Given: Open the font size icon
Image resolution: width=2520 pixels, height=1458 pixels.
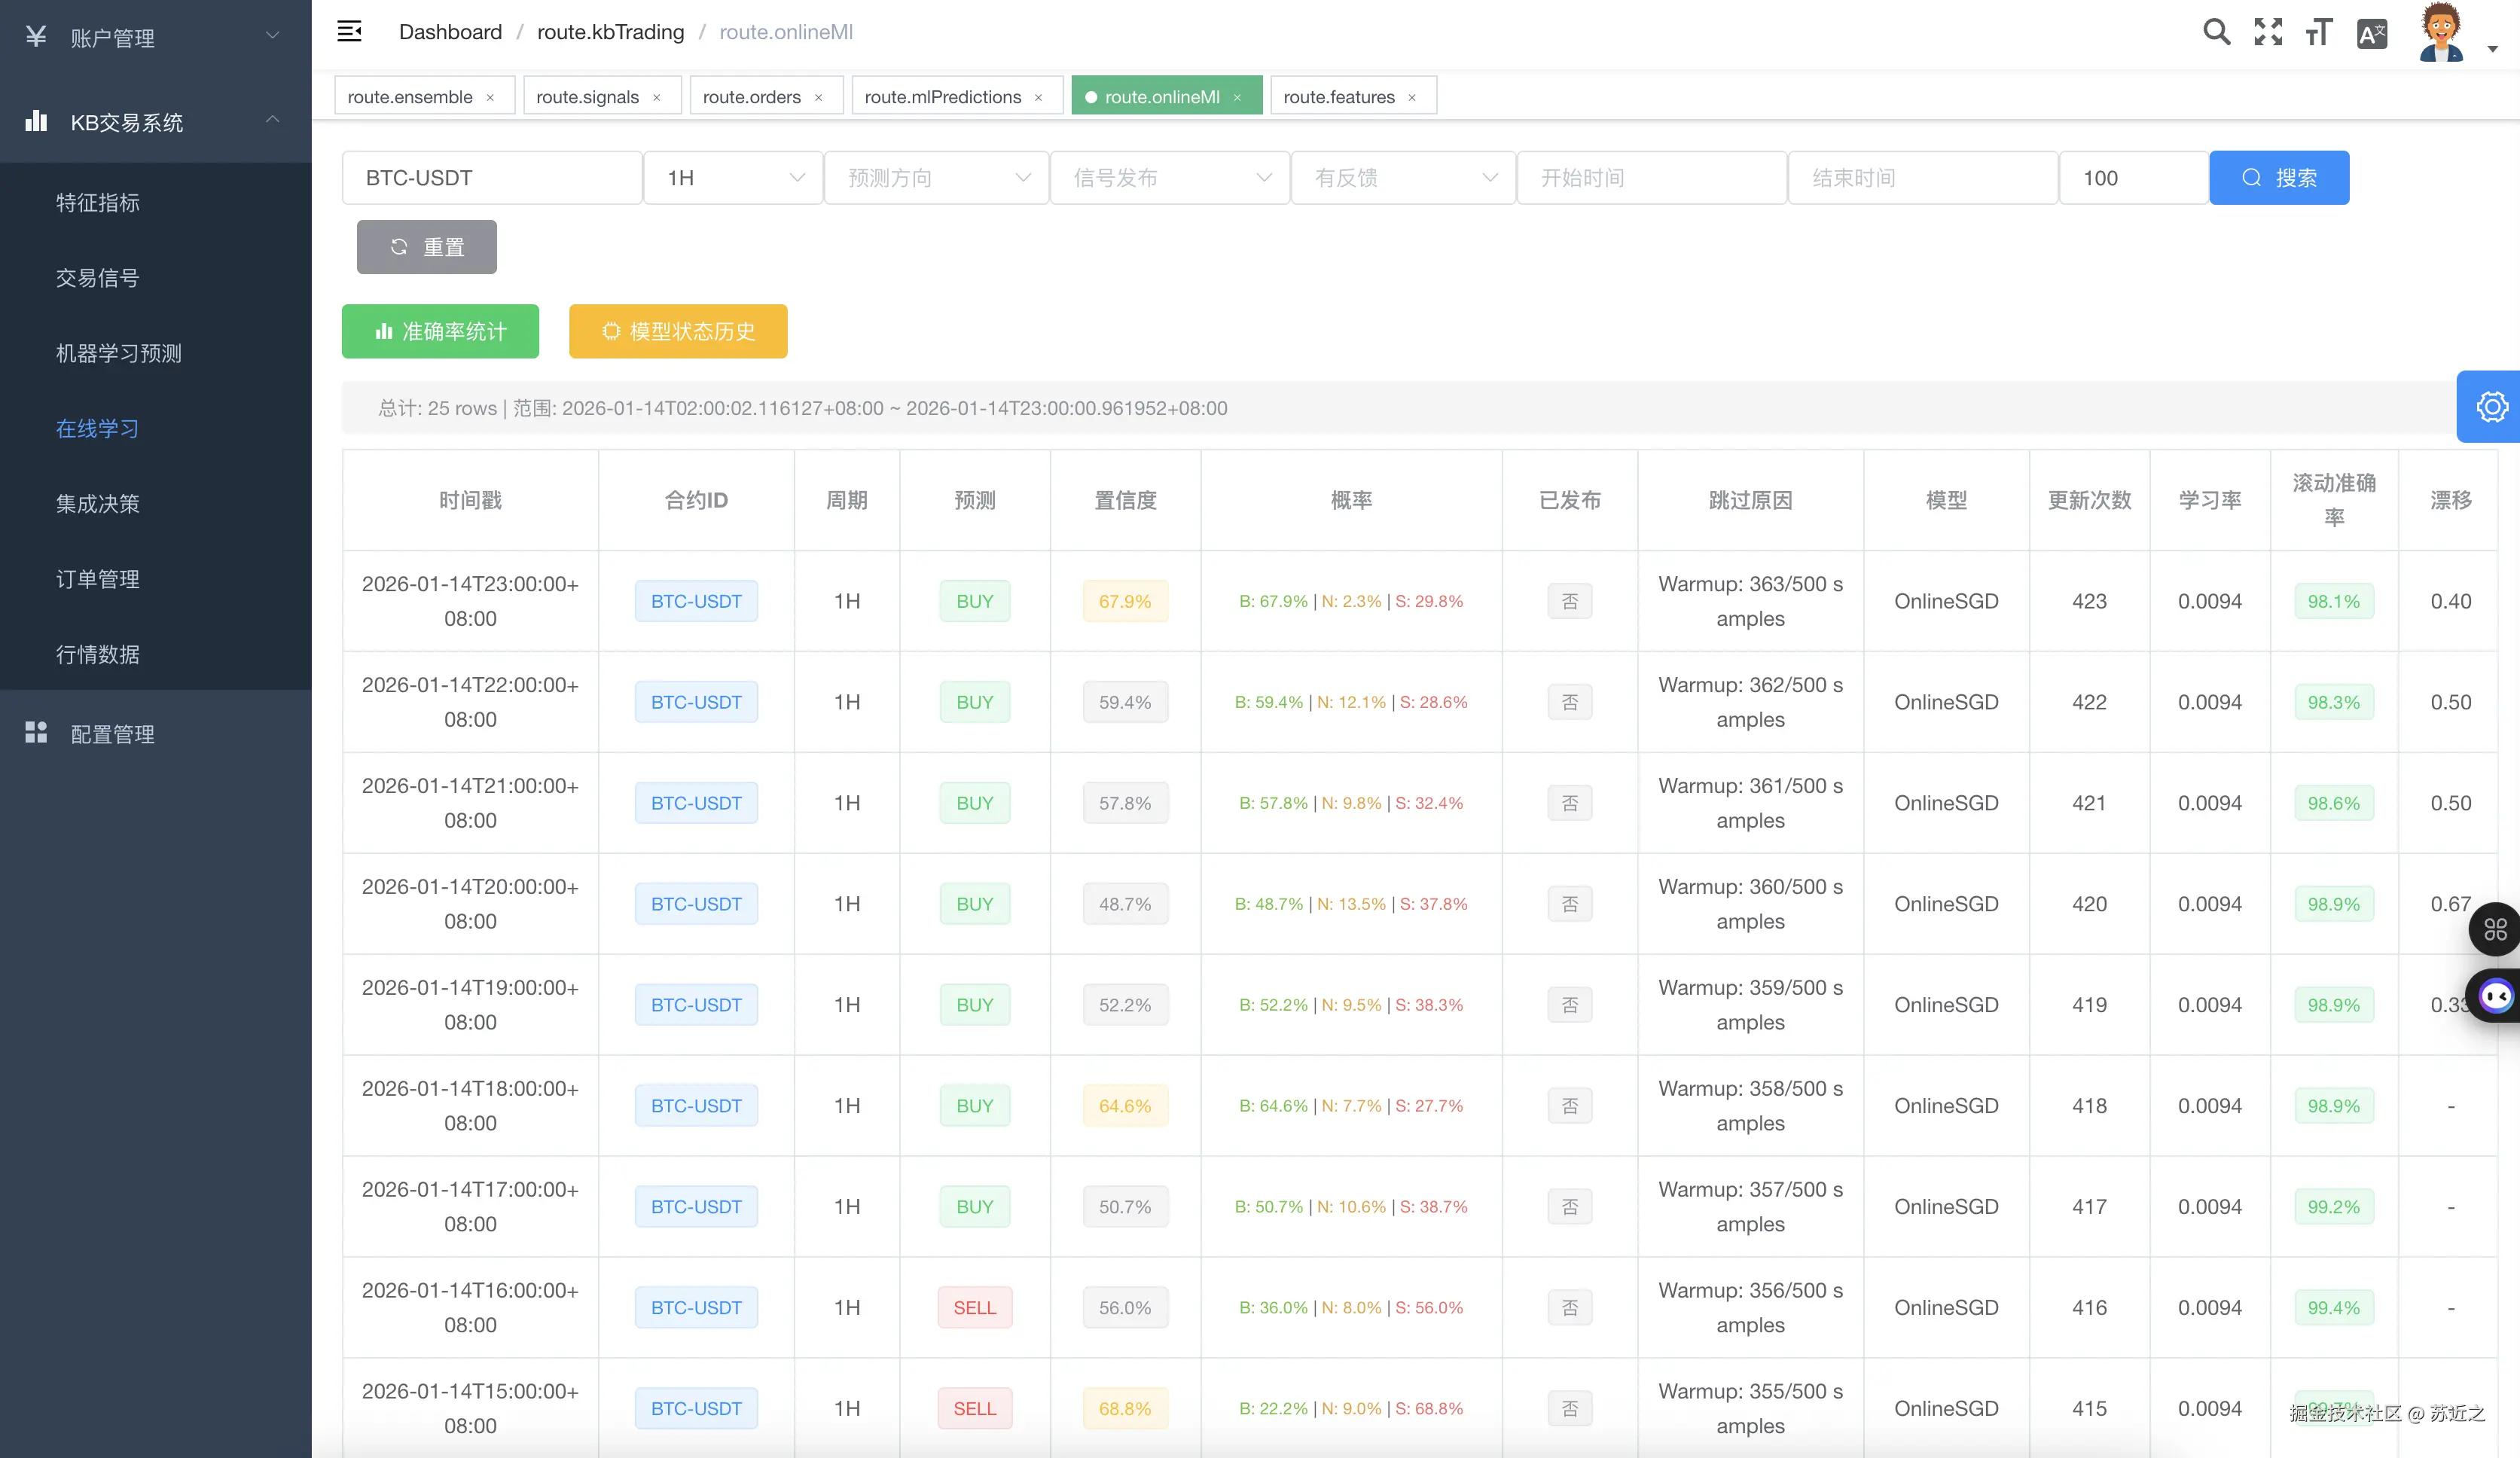Looking at the screenshot, I should click(2319, 32).
